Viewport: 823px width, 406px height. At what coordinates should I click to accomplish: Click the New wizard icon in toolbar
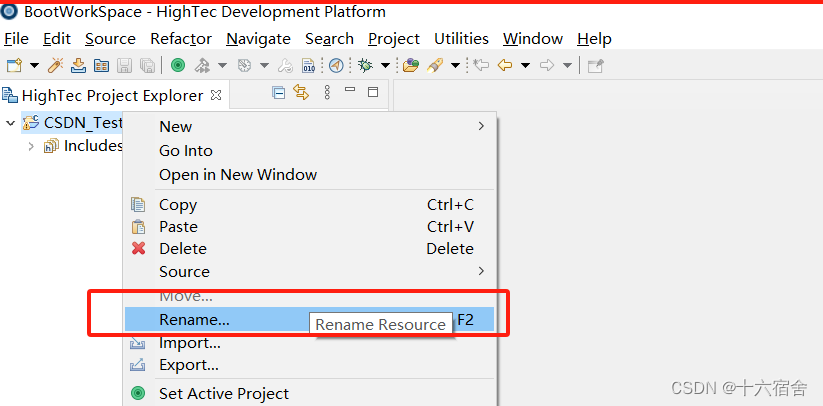click(x=14, y=66)
